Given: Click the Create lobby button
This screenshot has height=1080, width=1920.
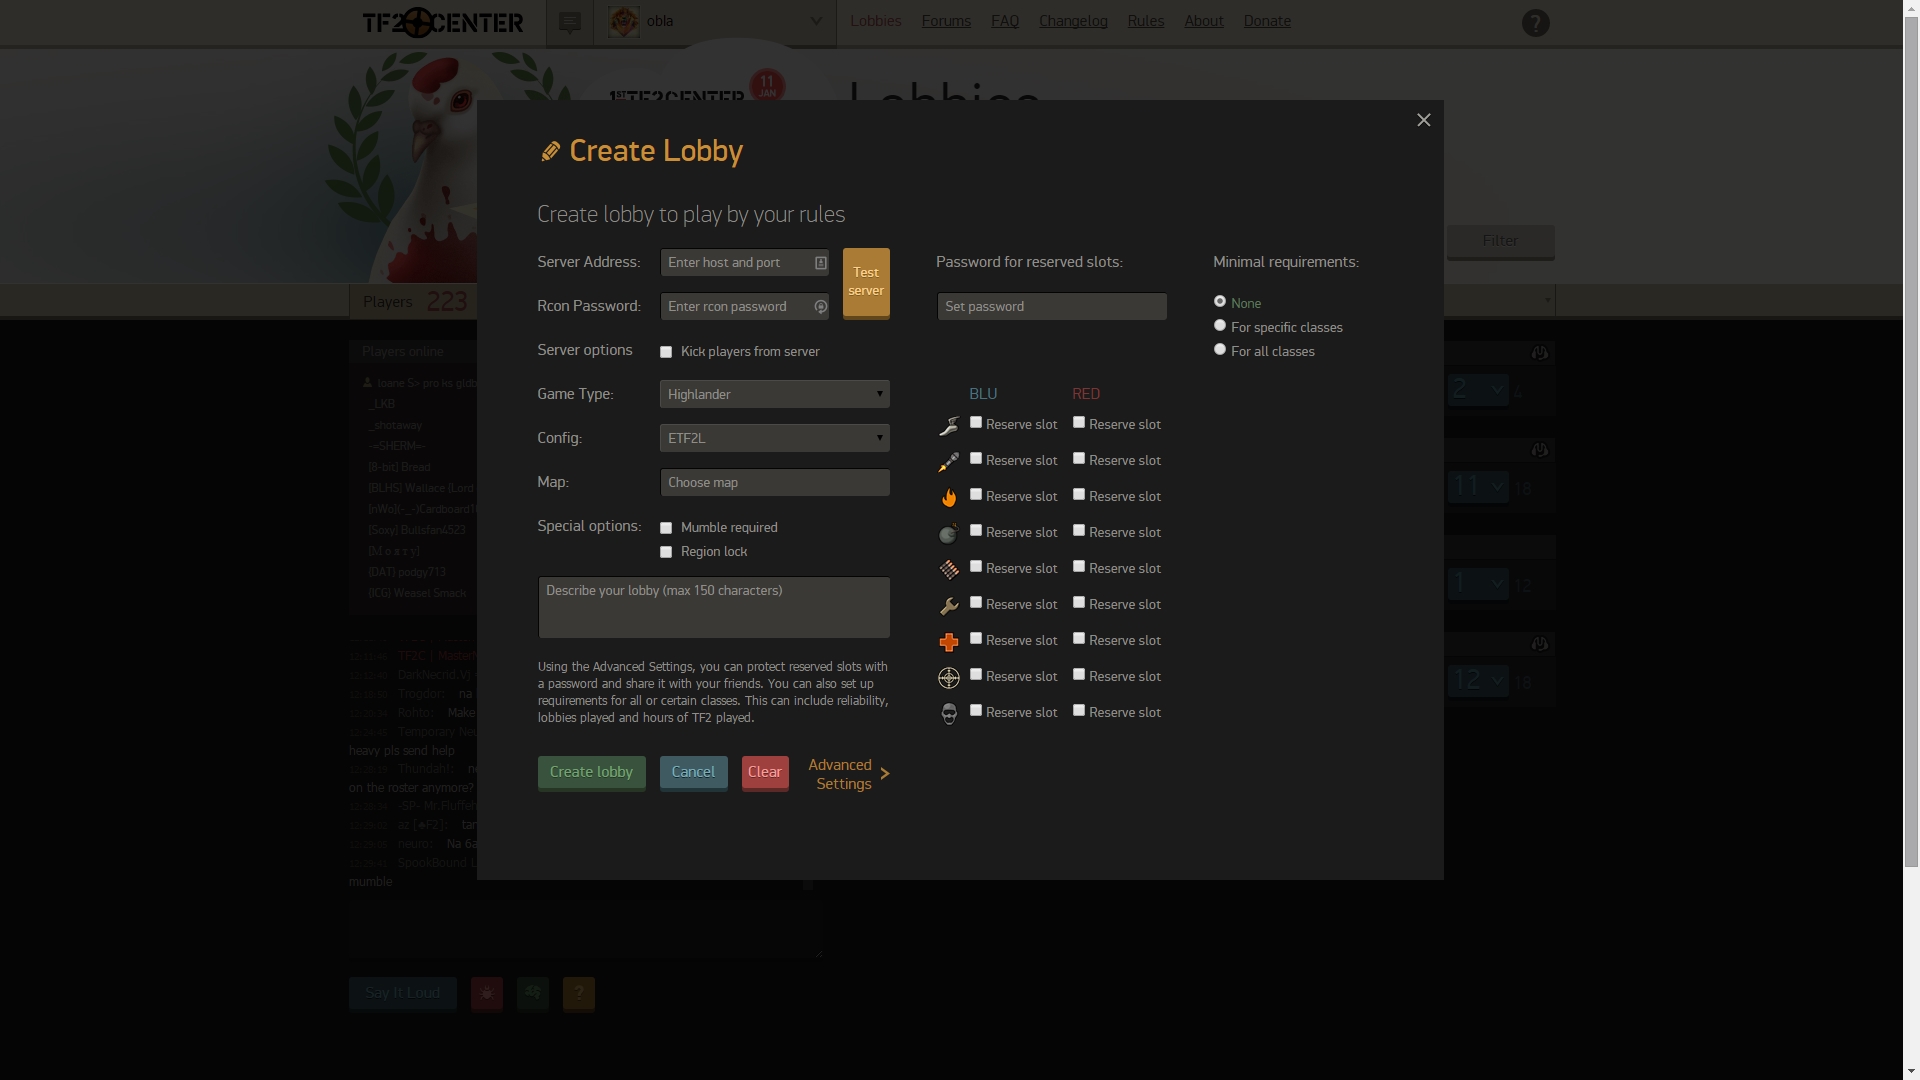Looking at the screenshot, I should point(592,773).
